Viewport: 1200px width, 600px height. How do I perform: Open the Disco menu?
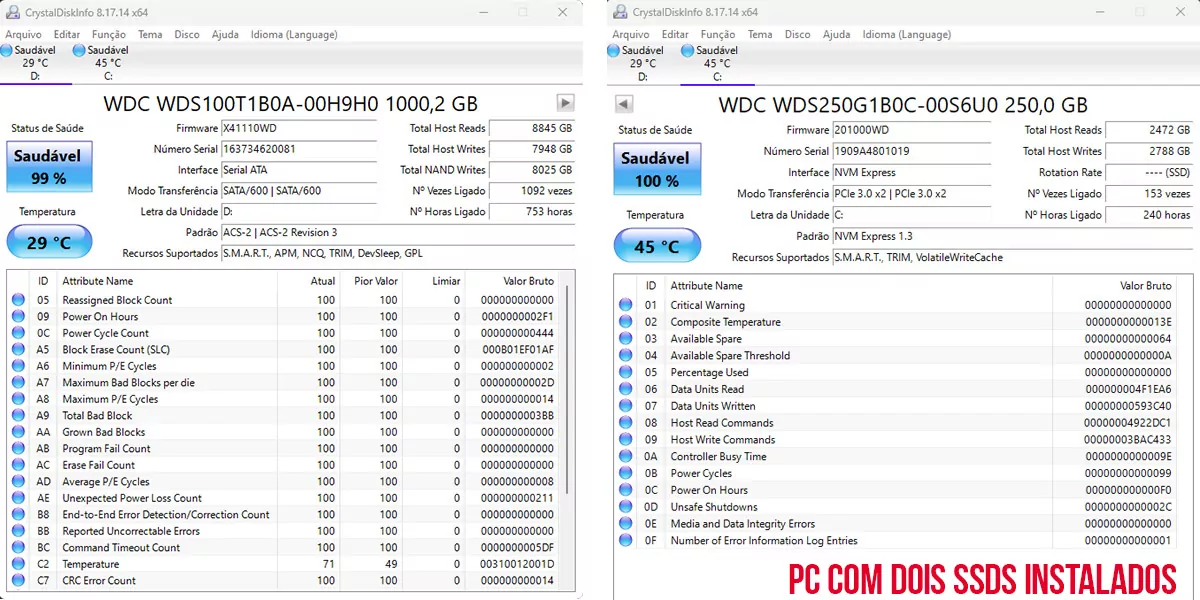coord(186,33)
